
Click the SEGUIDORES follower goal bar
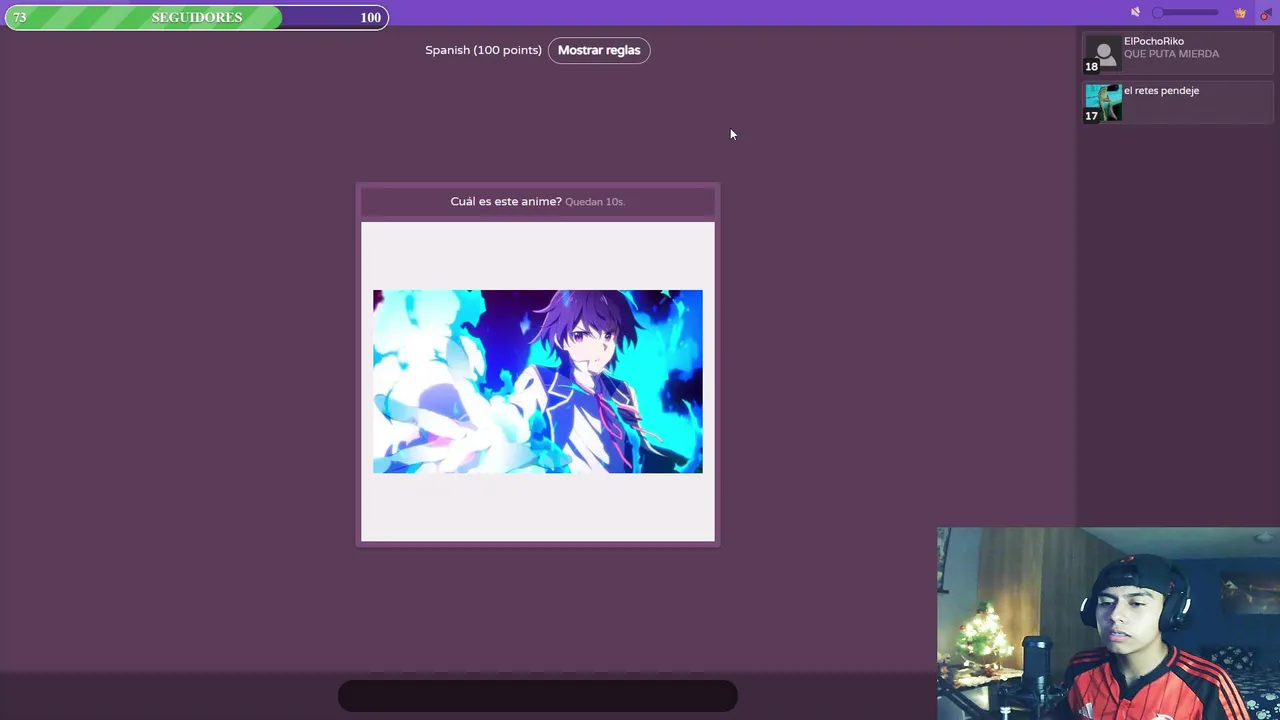197,17
